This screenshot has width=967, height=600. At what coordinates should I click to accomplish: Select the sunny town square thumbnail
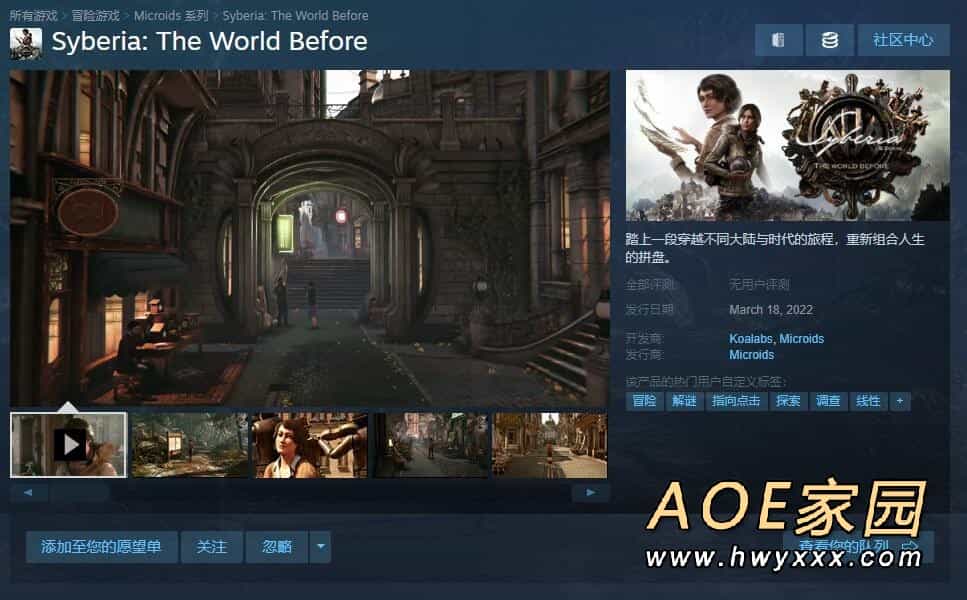pyautogui.click(x=549, y=445)
